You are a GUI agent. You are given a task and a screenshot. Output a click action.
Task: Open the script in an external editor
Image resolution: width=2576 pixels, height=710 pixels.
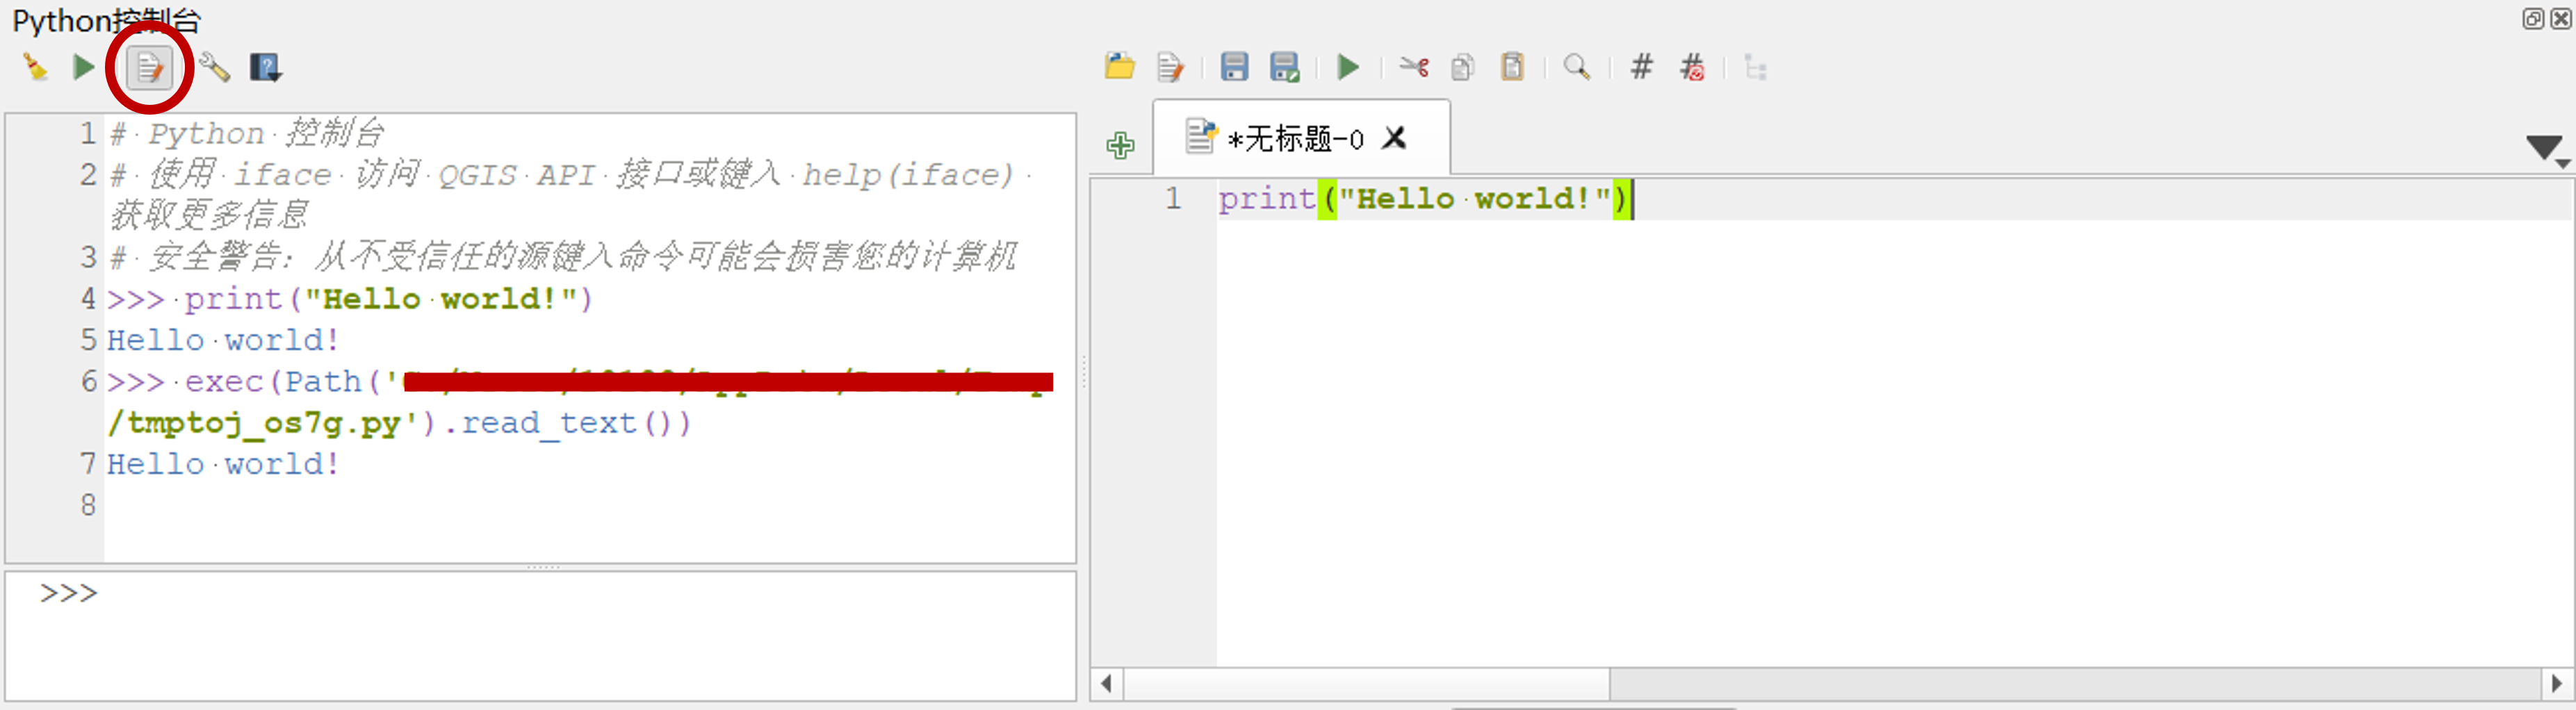pos(1170,68)
